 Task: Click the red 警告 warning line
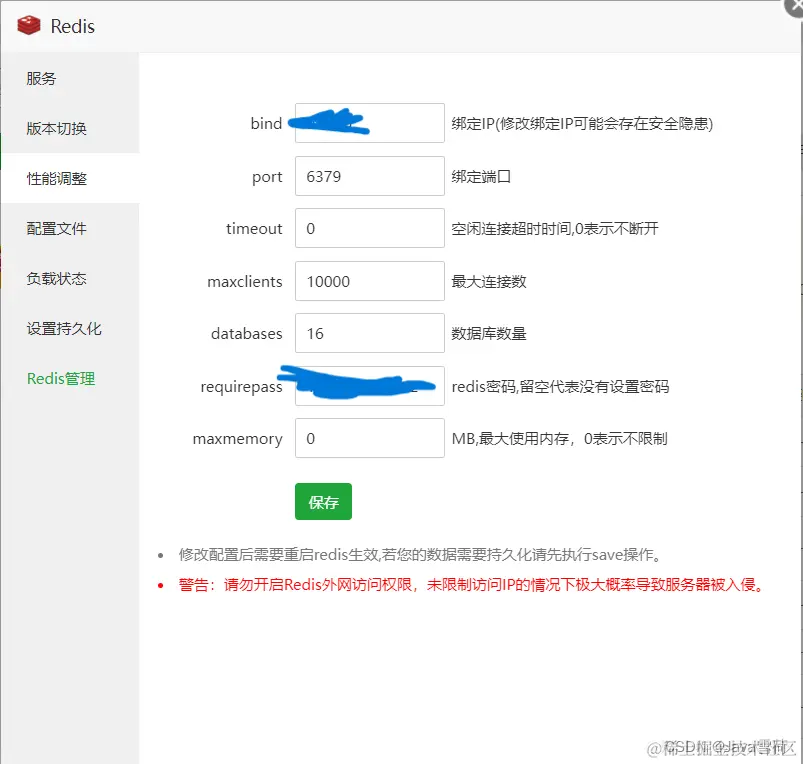coord(472,585)
